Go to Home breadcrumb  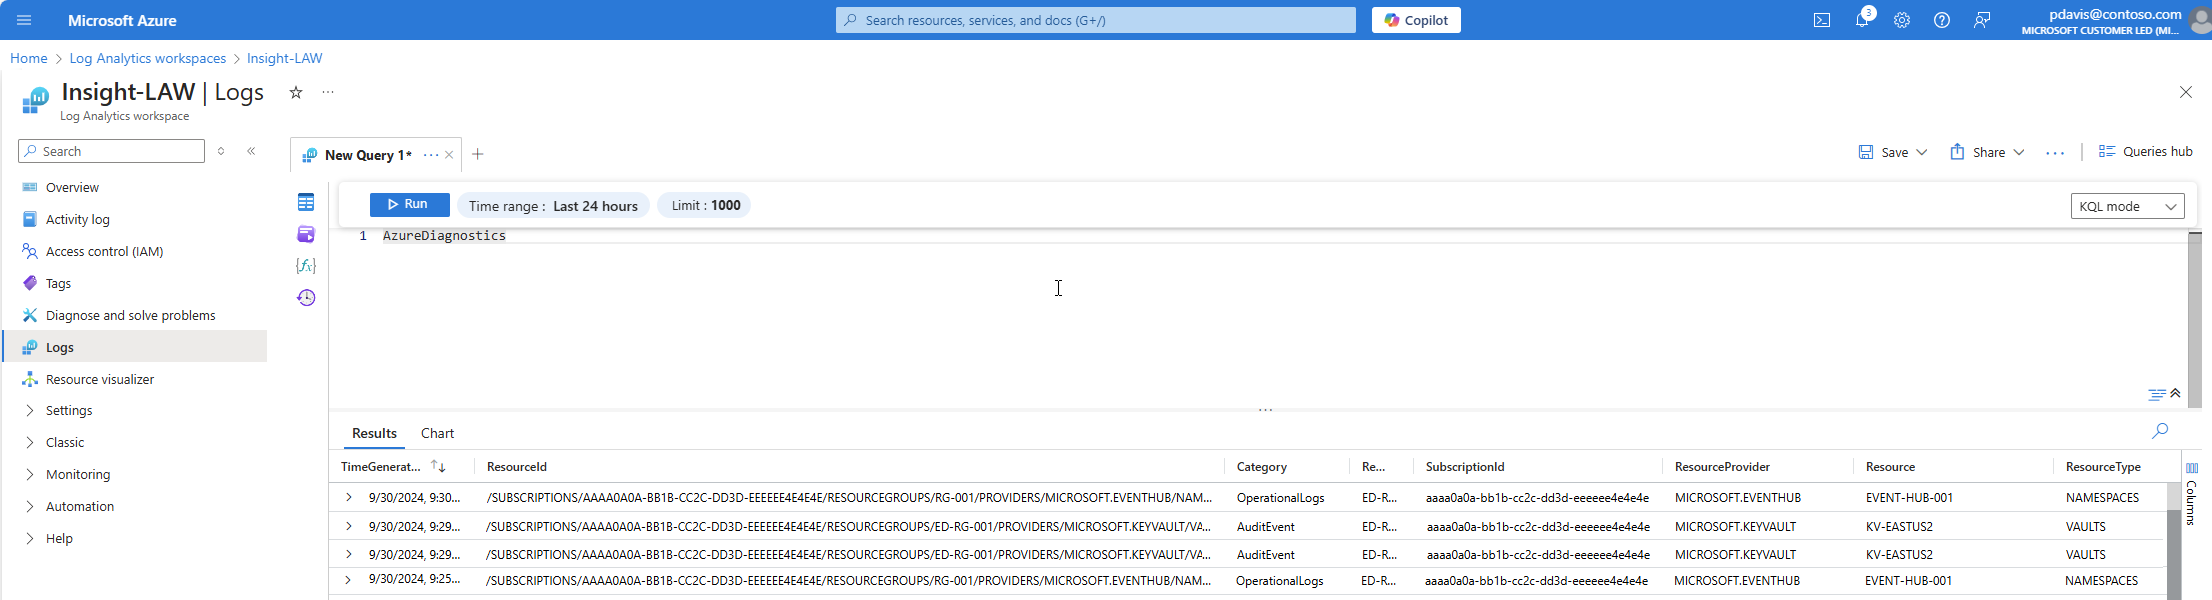(29, 58)
